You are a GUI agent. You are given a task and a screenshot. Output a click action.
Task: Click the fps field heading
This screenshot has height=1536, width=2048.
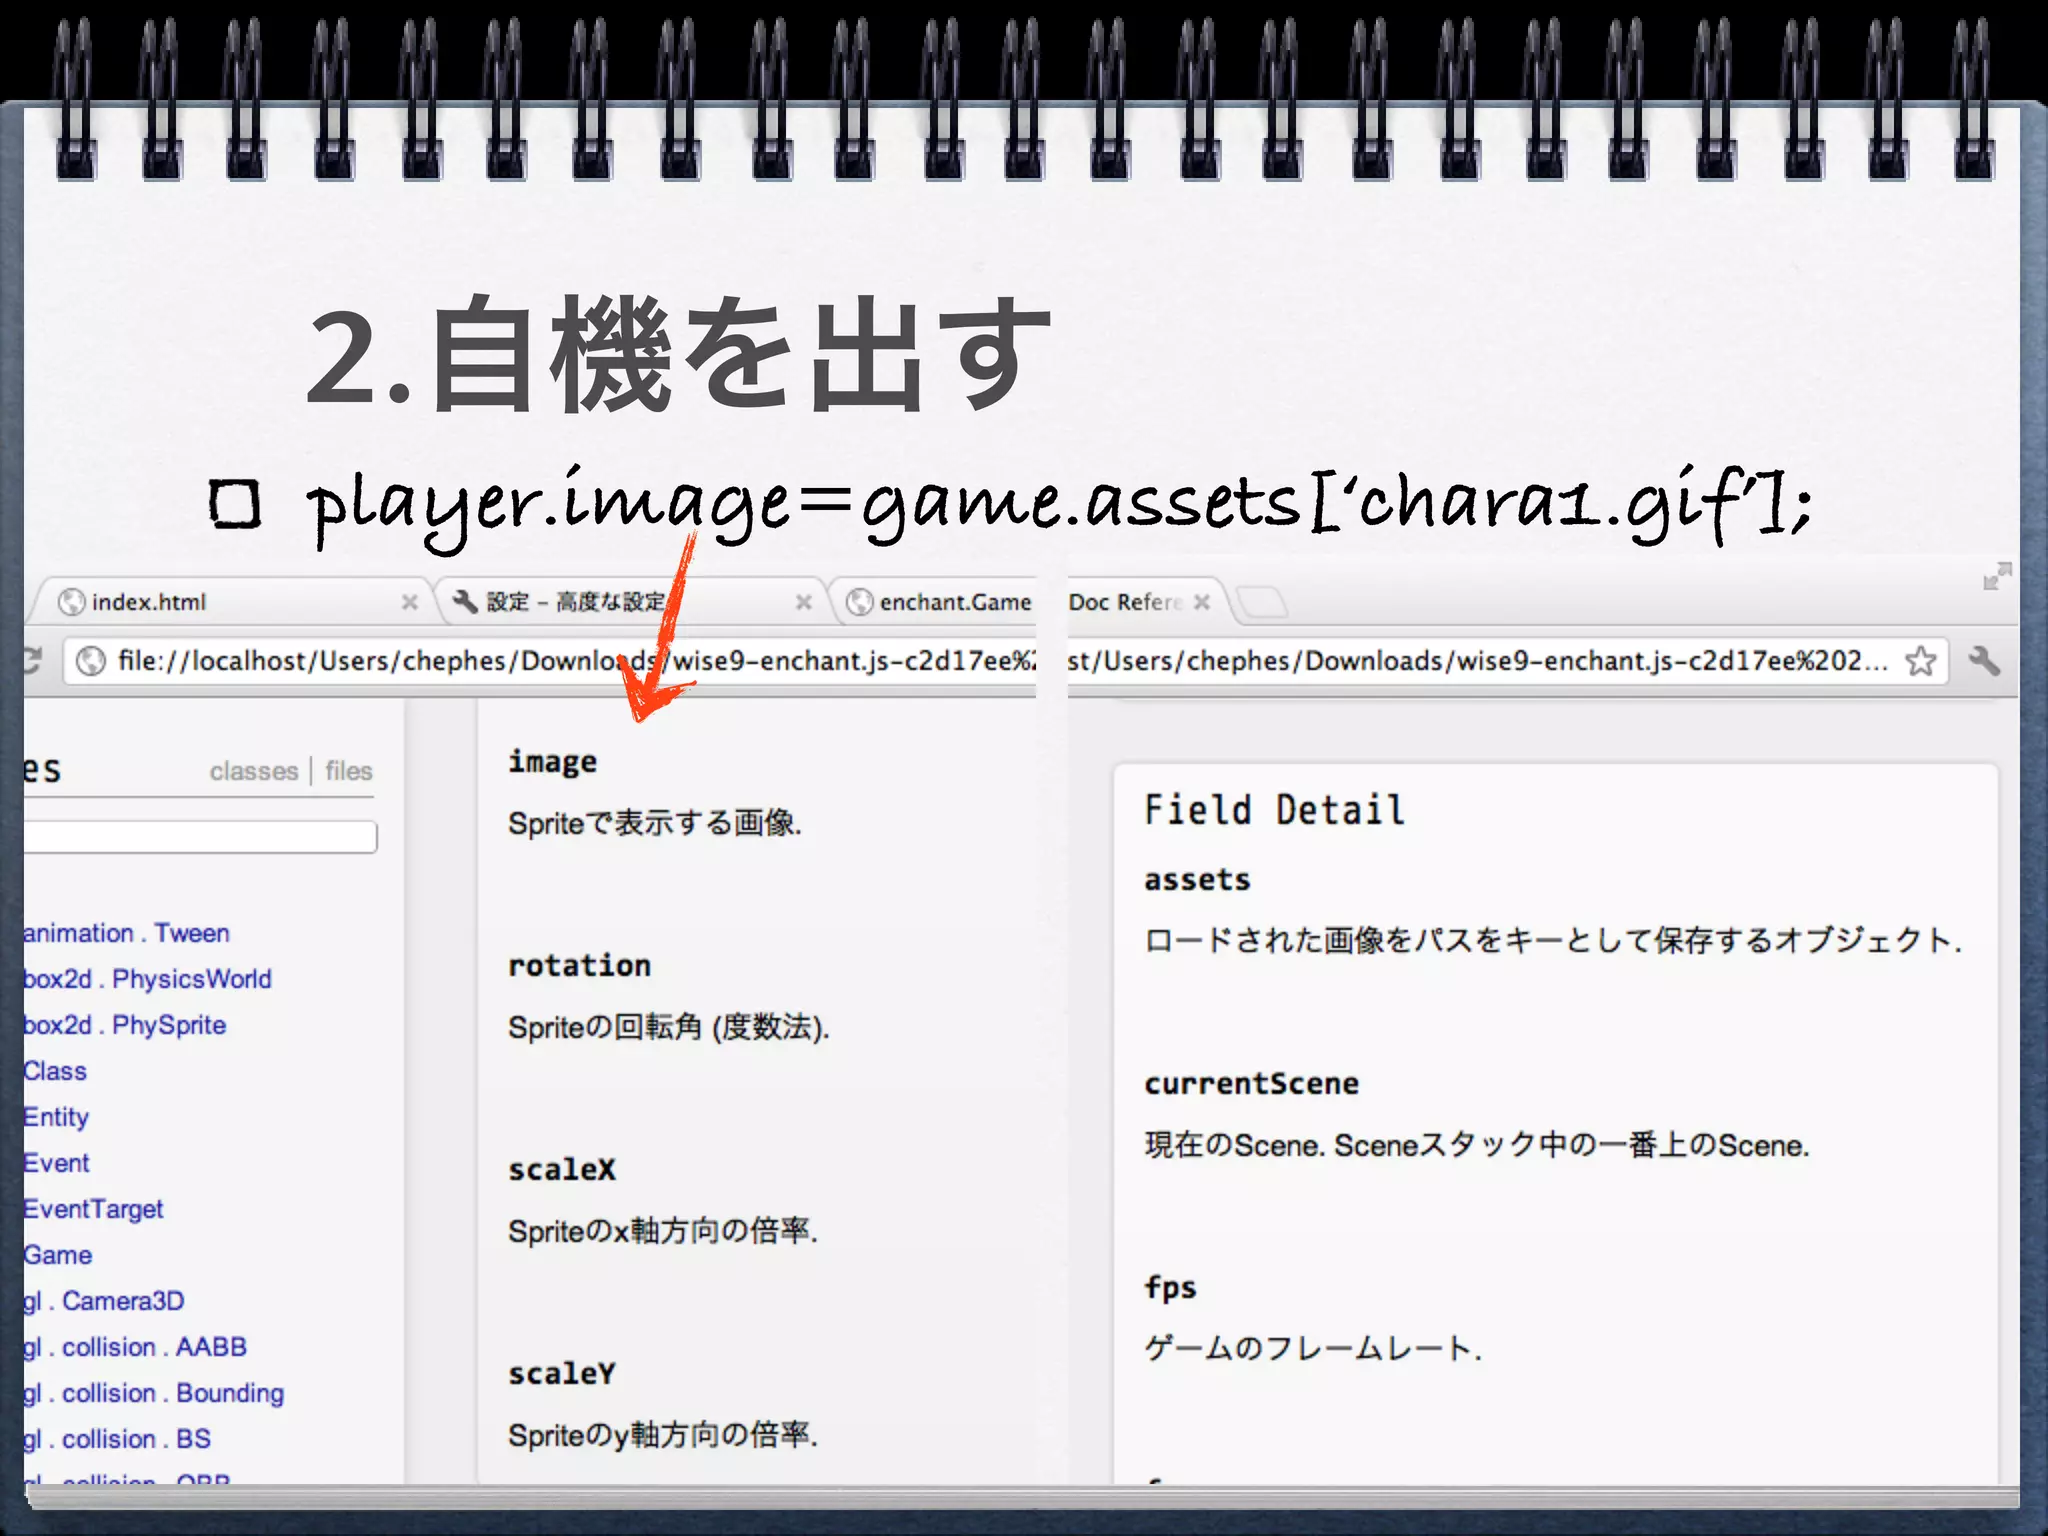click(x=1170, y=1288)
